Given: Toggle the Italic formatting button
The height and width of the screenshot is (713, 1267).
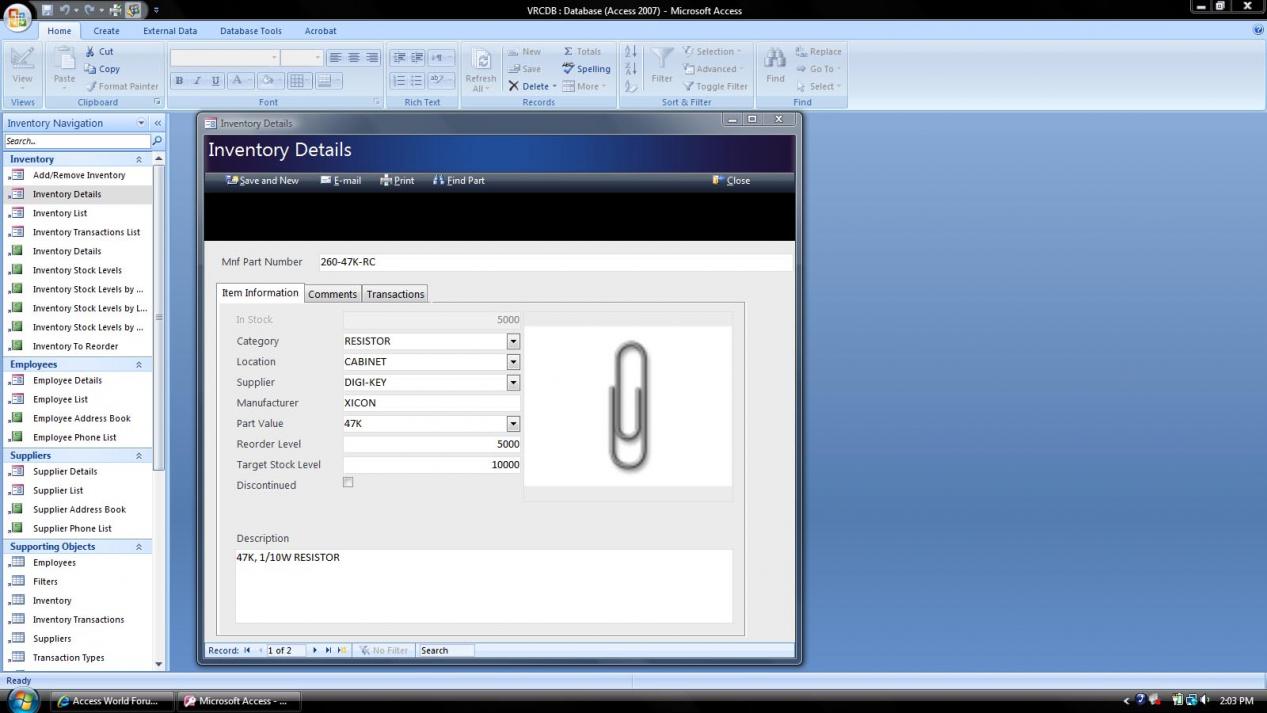Looking at the screenshot, I should coord(198,81).
